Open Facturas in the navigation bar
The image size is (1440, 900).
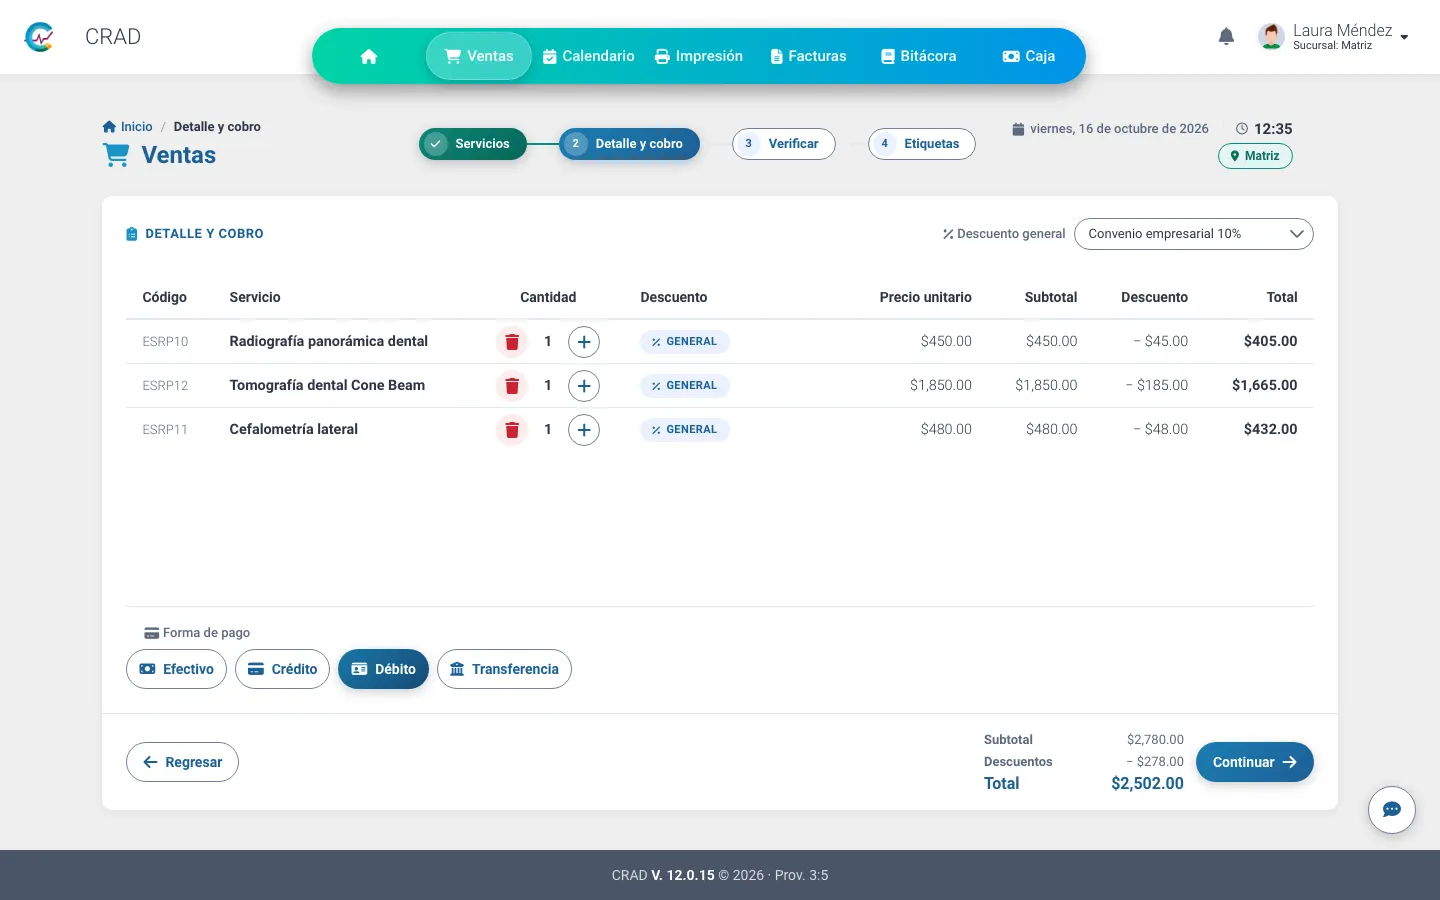[808, 56]
